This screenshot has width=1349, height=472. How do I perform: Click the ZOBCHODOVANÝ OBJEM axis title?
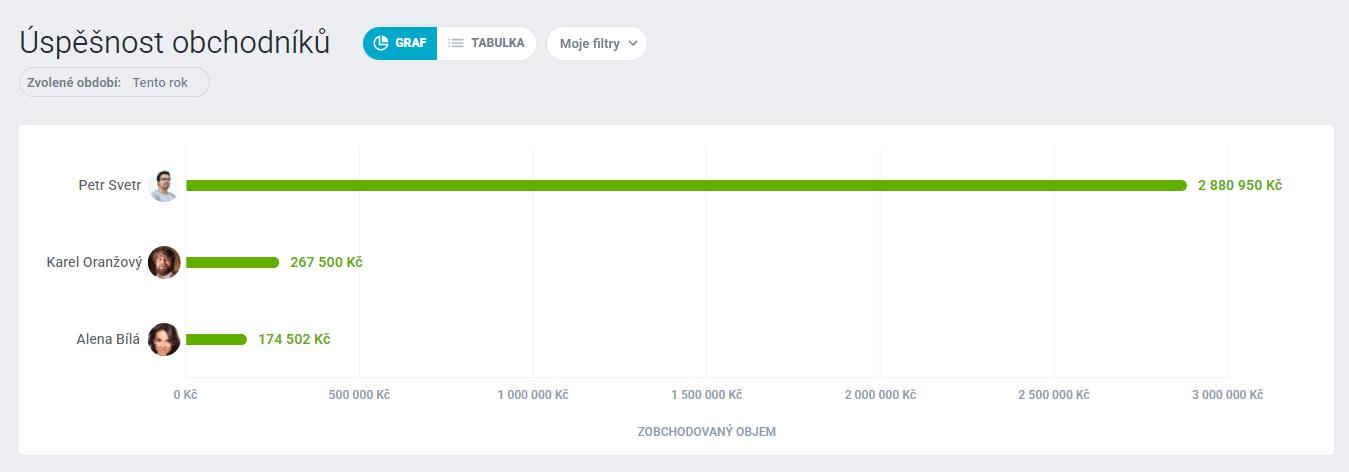click(x=706, y=432)
